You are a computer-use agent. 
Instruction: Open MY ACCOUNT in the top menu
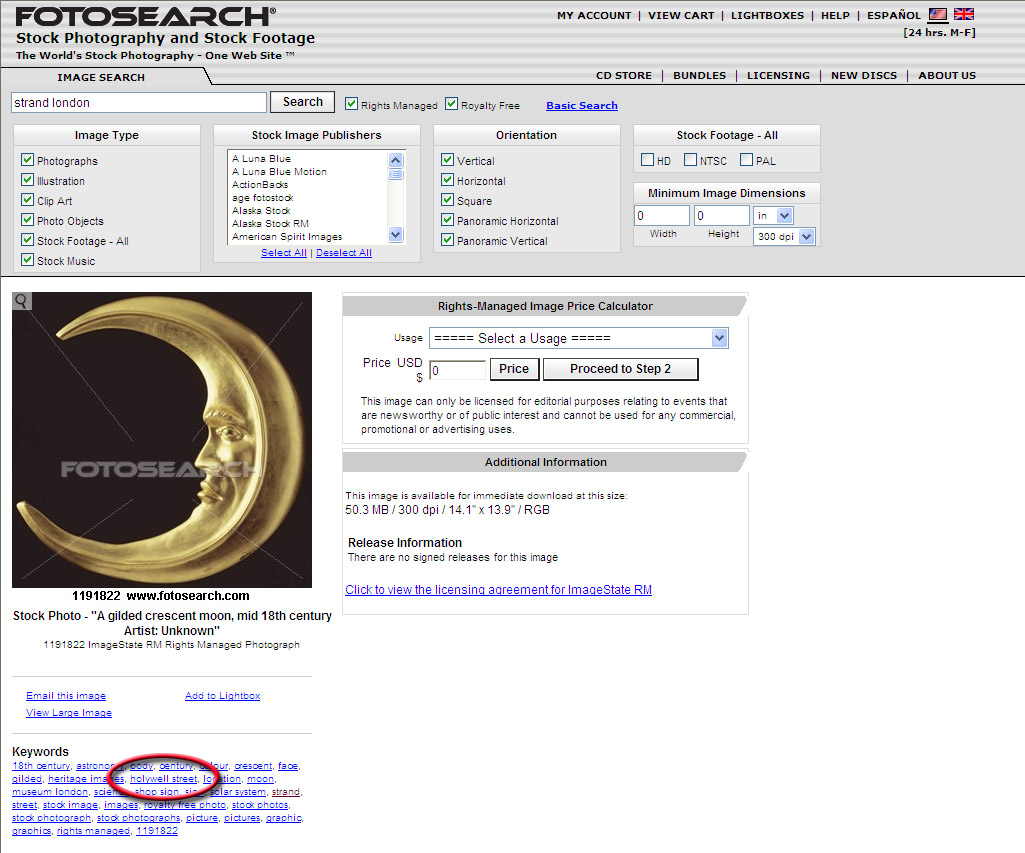tap(594, 15)
